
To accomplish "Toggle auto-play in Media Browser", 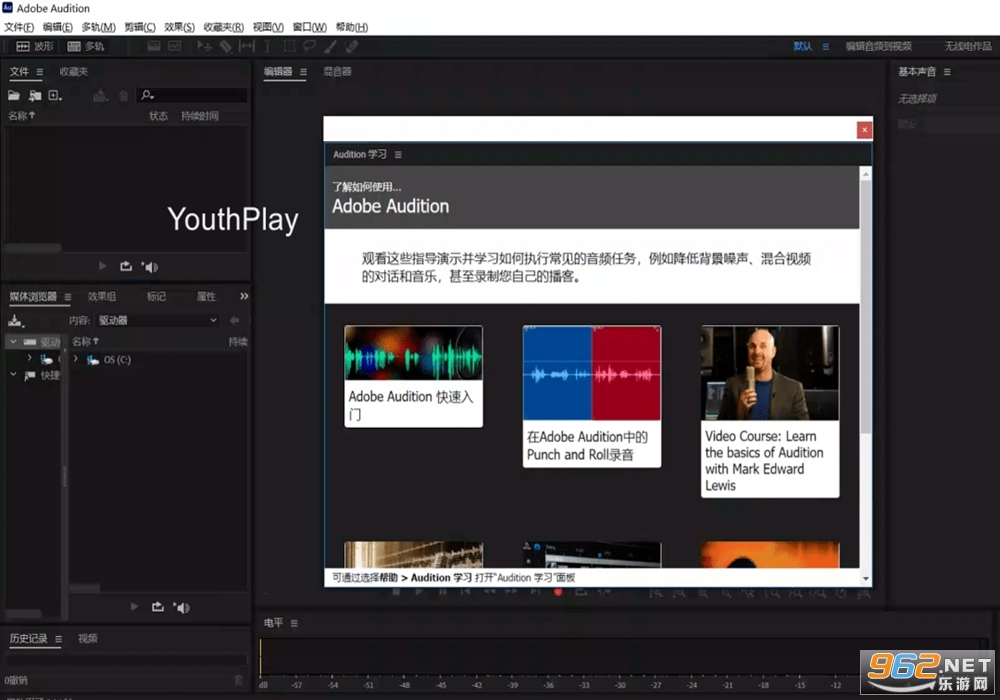I will point(182,608).
